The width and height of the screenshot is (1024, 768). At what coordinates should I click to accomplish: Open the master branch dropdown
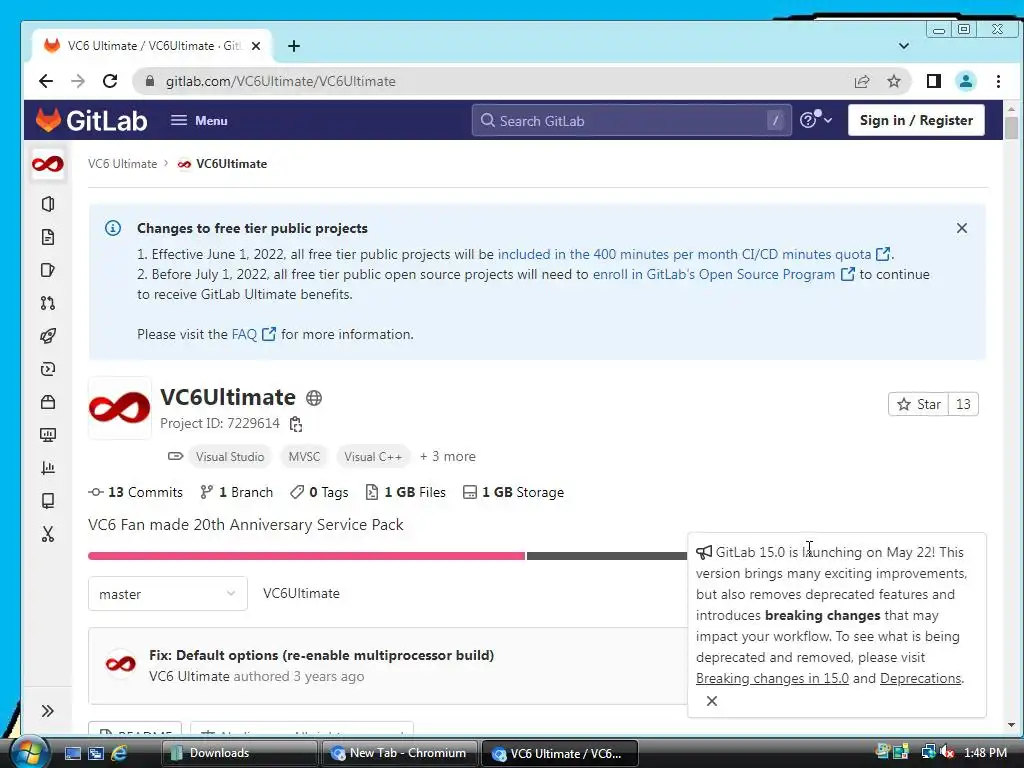[168, 594]
